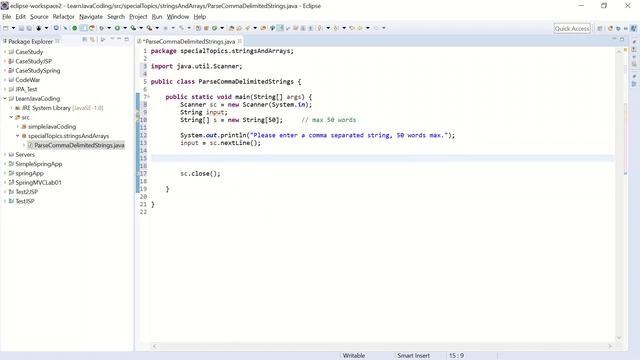Click the Quick Access search field
The image size is (640, 360).
[x=572, y=29]
